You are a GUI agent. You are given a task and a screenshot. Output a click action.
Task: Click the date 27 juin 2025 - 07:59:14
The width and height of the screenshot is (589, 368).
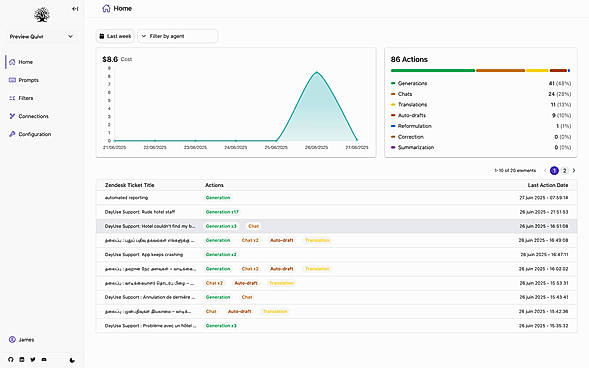tap(544, 198)
